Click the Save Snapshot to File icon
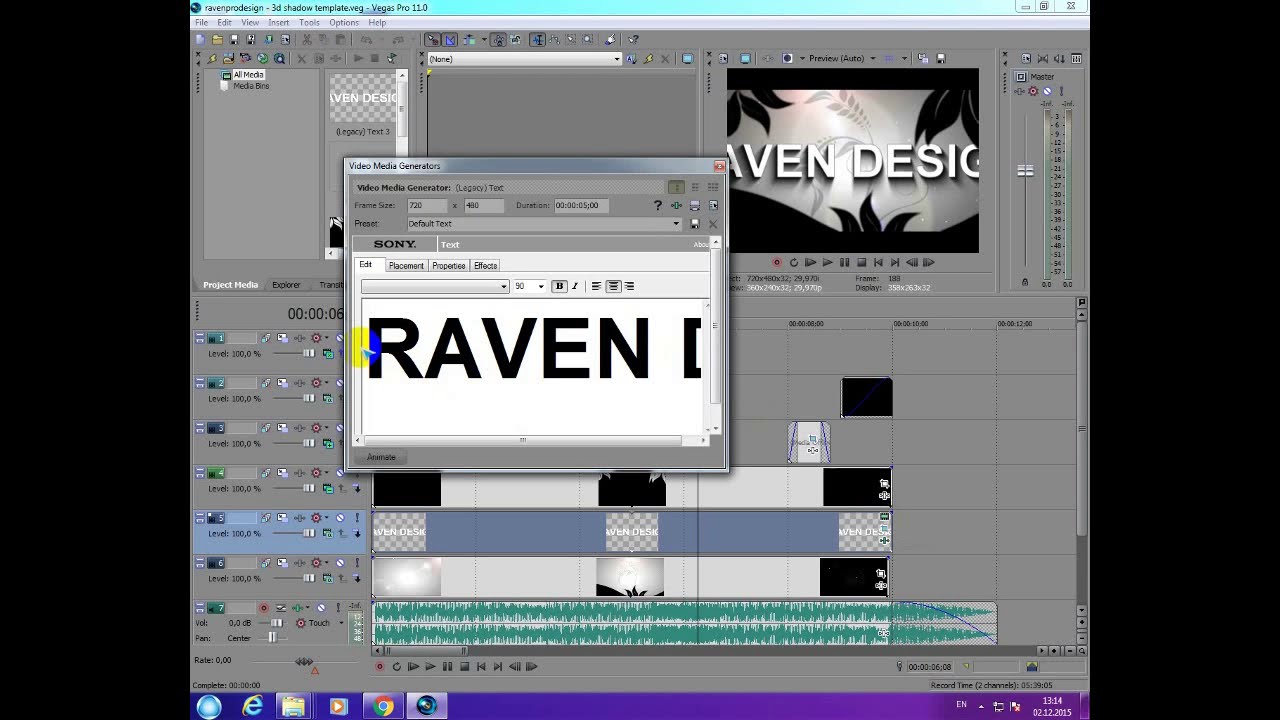The width and height of the screenshot is (1280, 720). (x=941, y=58)
